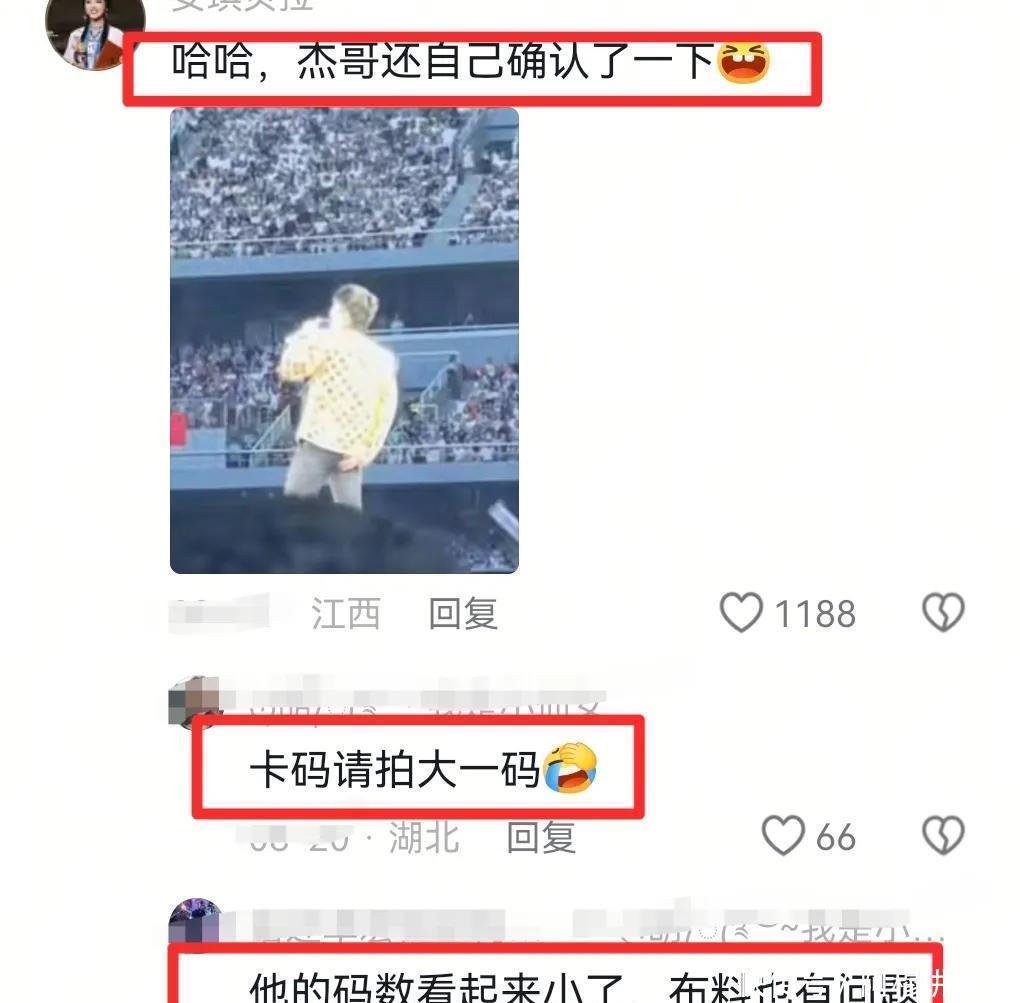Viewport: 1020px width, 1003px height.
Task: Dislike the 杰哥 comment via broken heart
Action: [943, 612]
